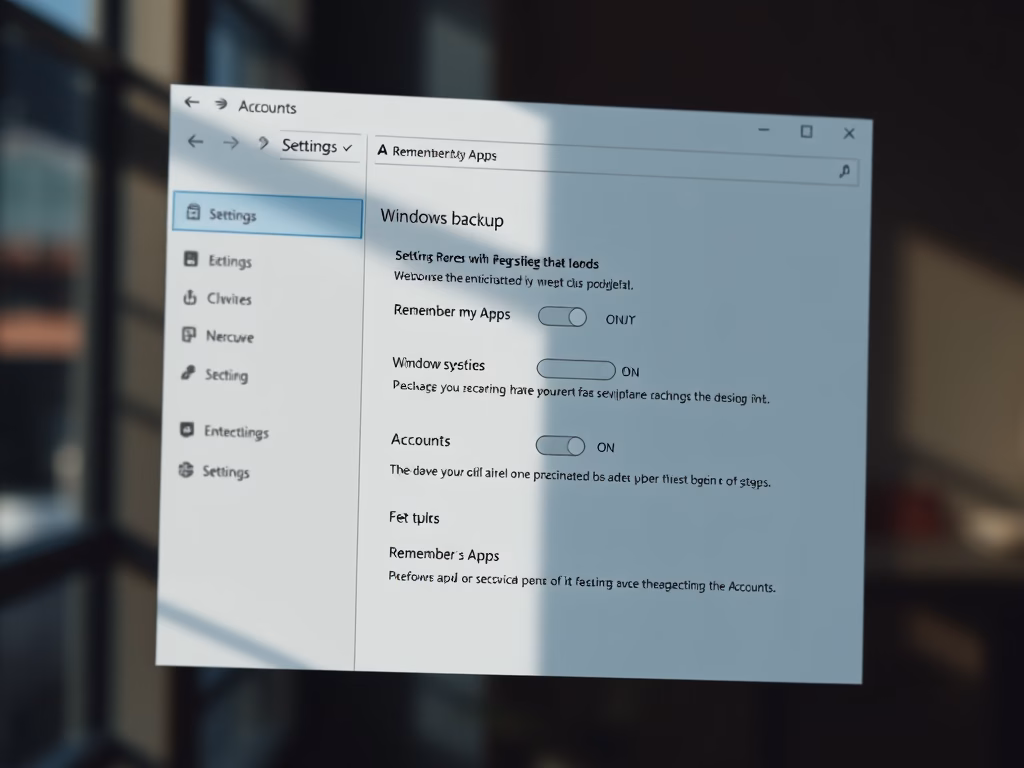Go forward using arrow left of Settings dropdown

point(231,142)
